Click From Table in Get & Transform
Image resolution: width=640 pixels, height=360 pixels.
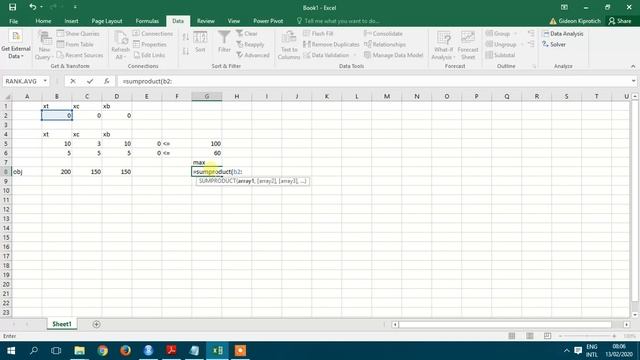coord(76,44)
